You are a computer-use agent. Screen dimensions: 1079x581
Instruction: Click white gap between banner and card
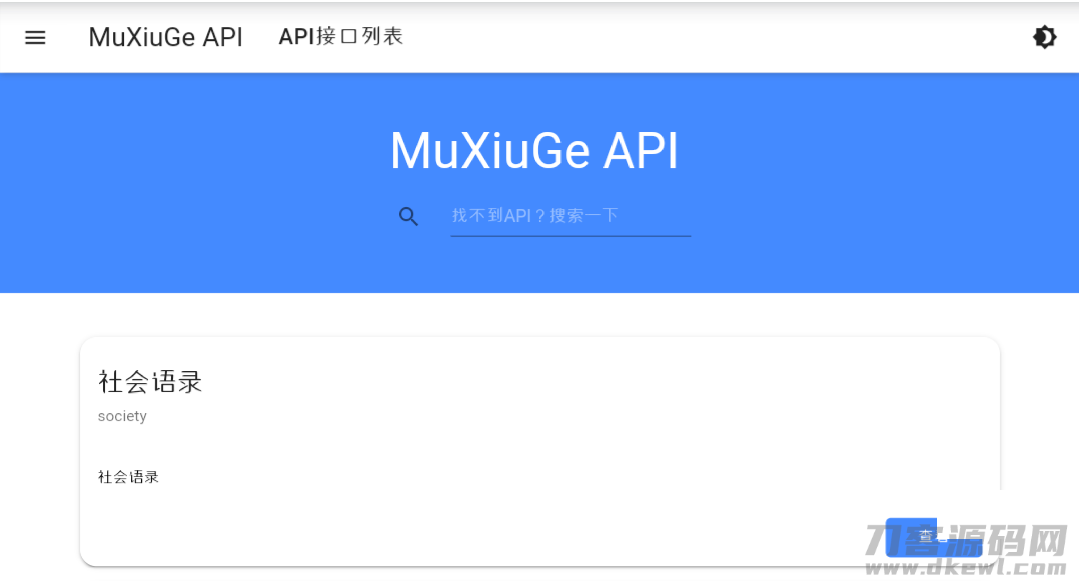(x=540, y=314)
